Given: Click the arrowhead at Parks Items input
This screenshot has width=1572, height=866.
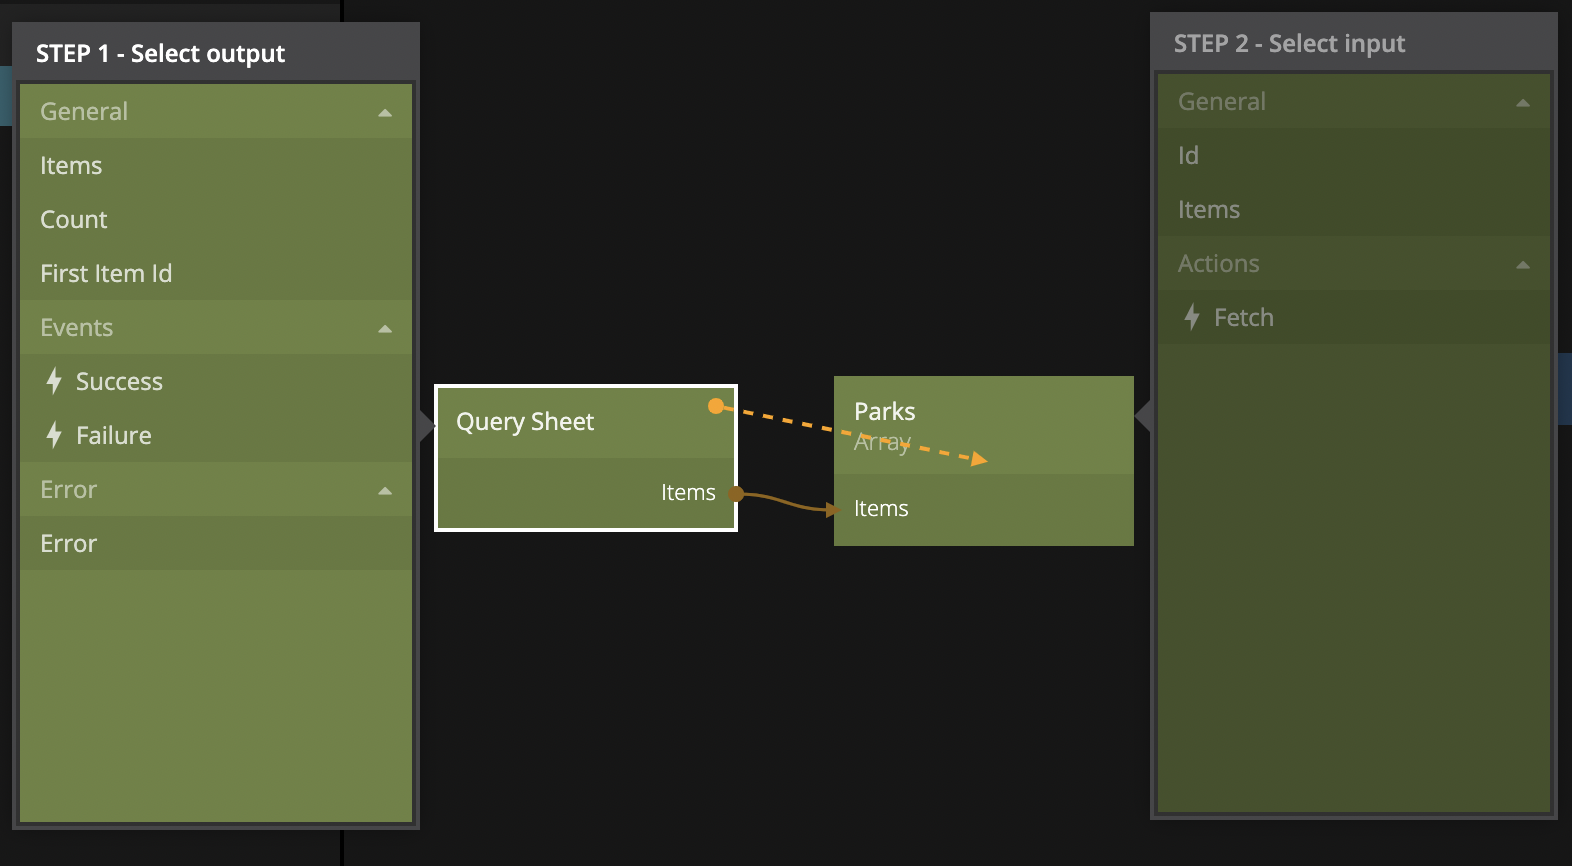Looking at the screenshot, I should click(x=831, y=509).
